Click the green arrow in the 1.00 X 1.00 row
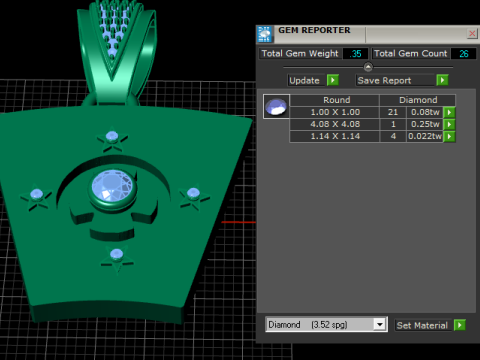 (449, 112)
